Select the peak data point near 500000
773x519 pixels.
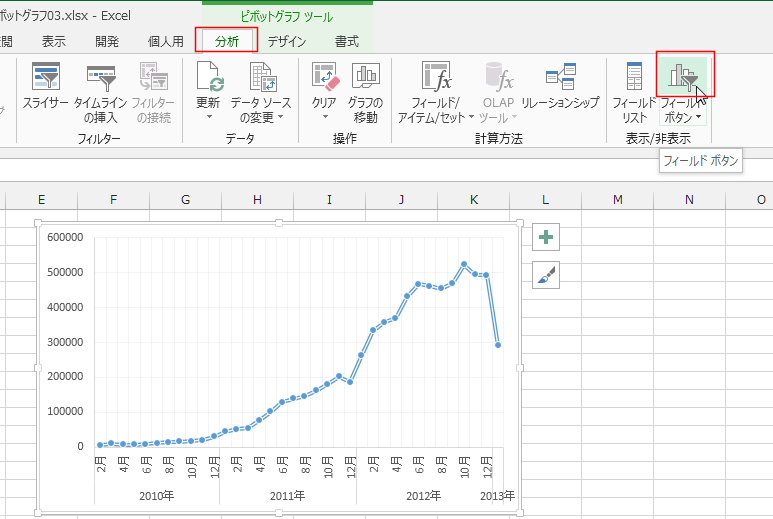[x=464, y=264]
